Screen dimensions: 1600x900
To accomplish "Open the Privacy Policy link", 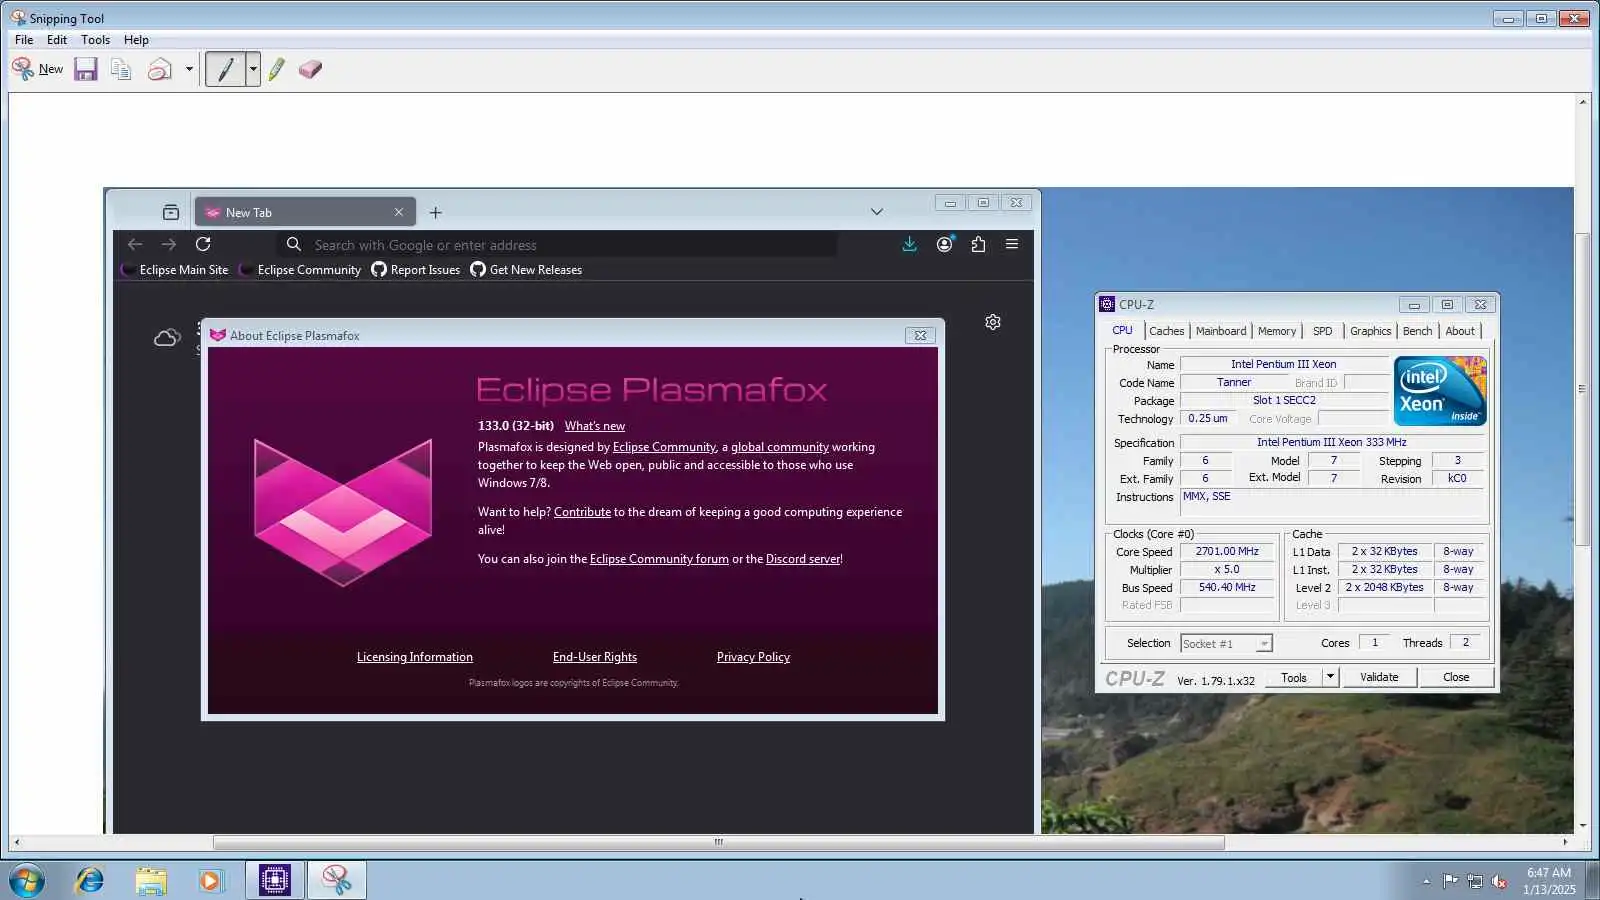I will point(753,657).
